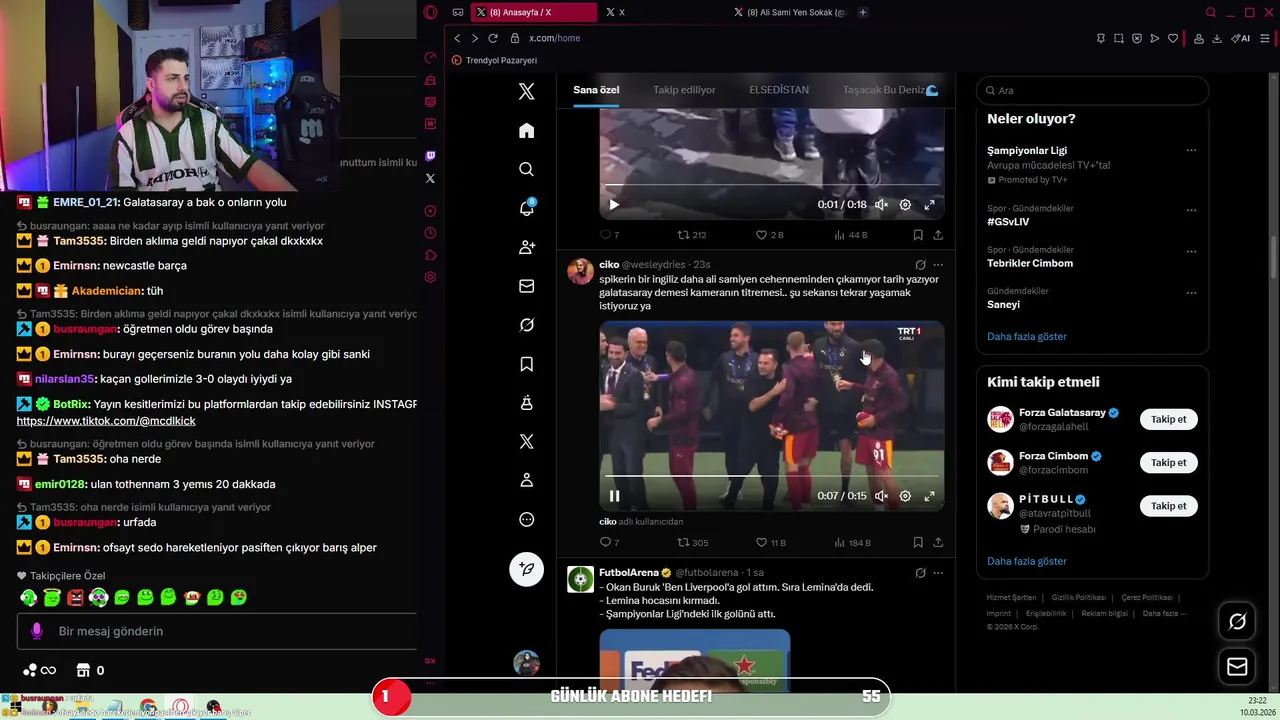Click the compose post feather button
The height and width of the screenshot is (720, 1280).
[x=527, y=569]
